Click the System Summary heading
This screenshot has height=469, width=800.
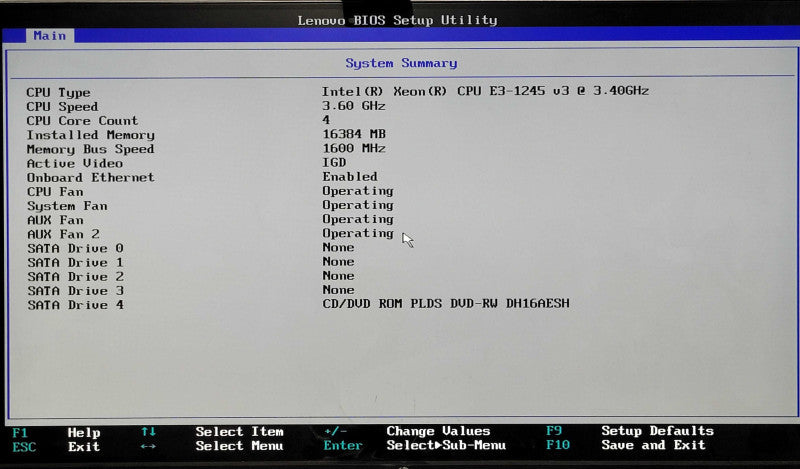click(x=401, y=63)
